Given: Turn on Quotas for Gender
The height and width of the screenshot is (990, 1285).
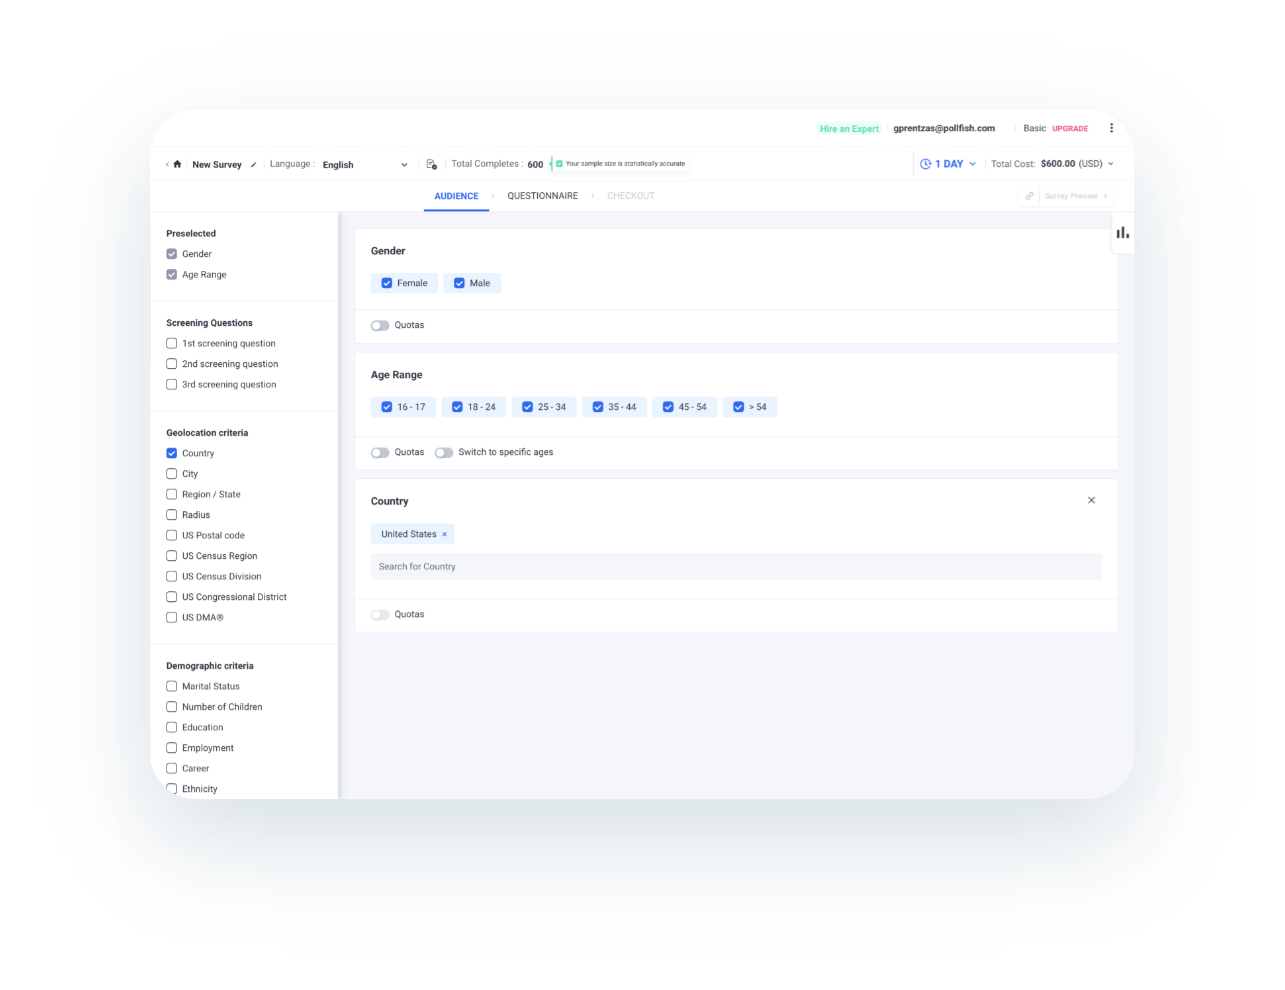Looking at the screenshot, I should click(x=380, y=325).
